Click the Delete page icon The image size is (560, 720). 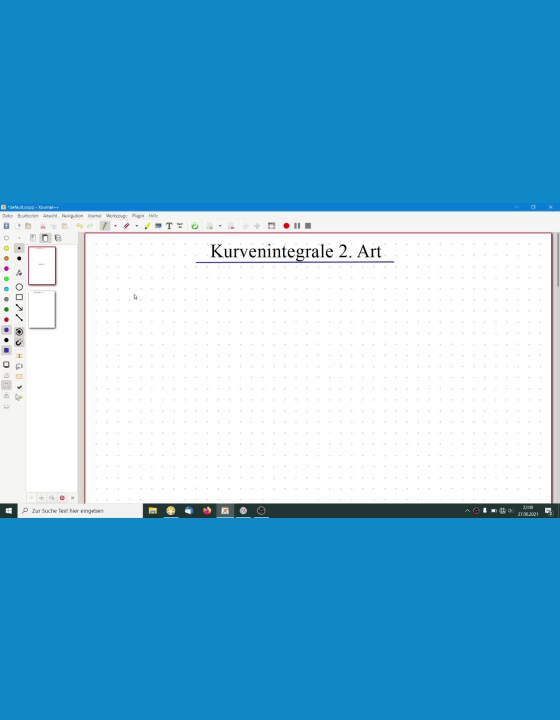click(x=231, y=225)
